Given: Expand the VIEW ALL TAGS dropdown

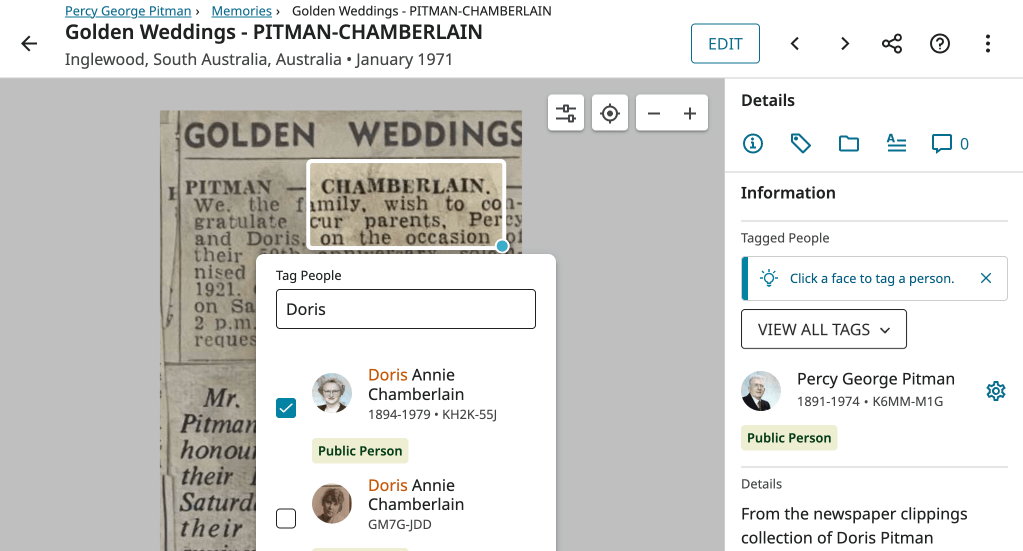Looking at the screenshot, I should click(823, 329).
